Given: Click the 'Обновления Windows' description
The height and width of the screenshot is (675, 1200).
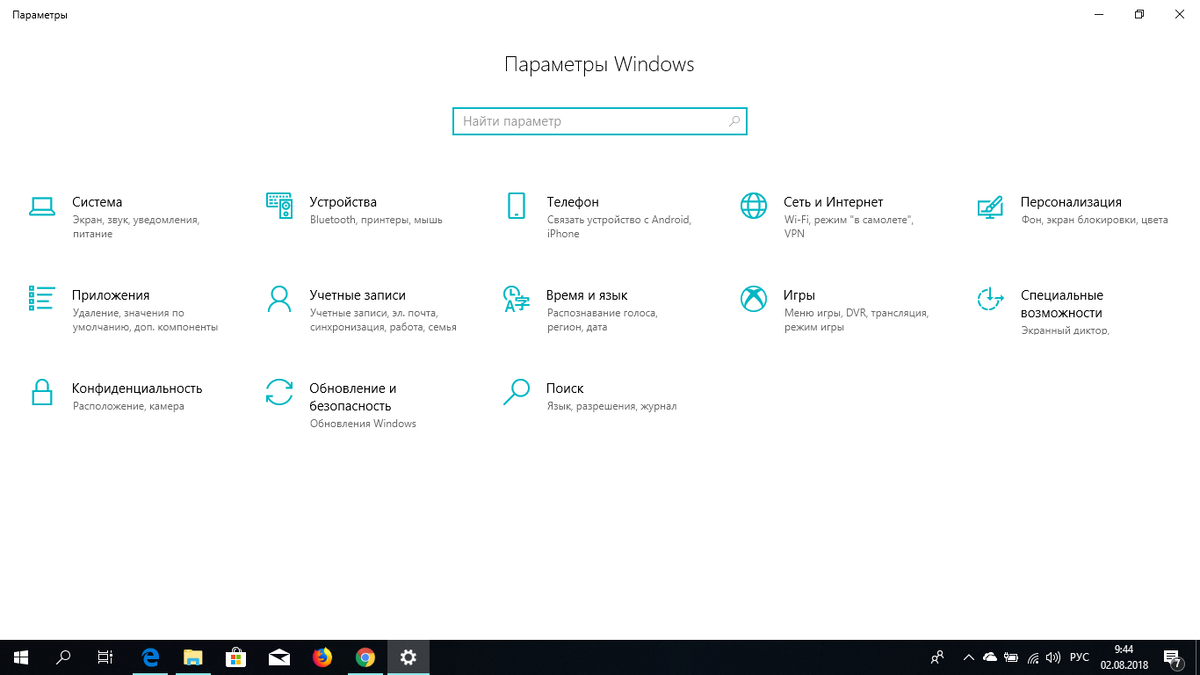Looking at the screenshot, I should (363, 424).
